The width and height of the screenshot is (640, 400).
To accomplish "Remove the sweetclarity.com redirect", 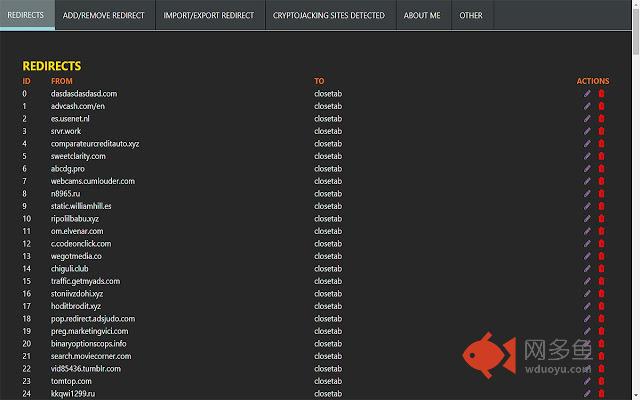I will pos(601,156).
